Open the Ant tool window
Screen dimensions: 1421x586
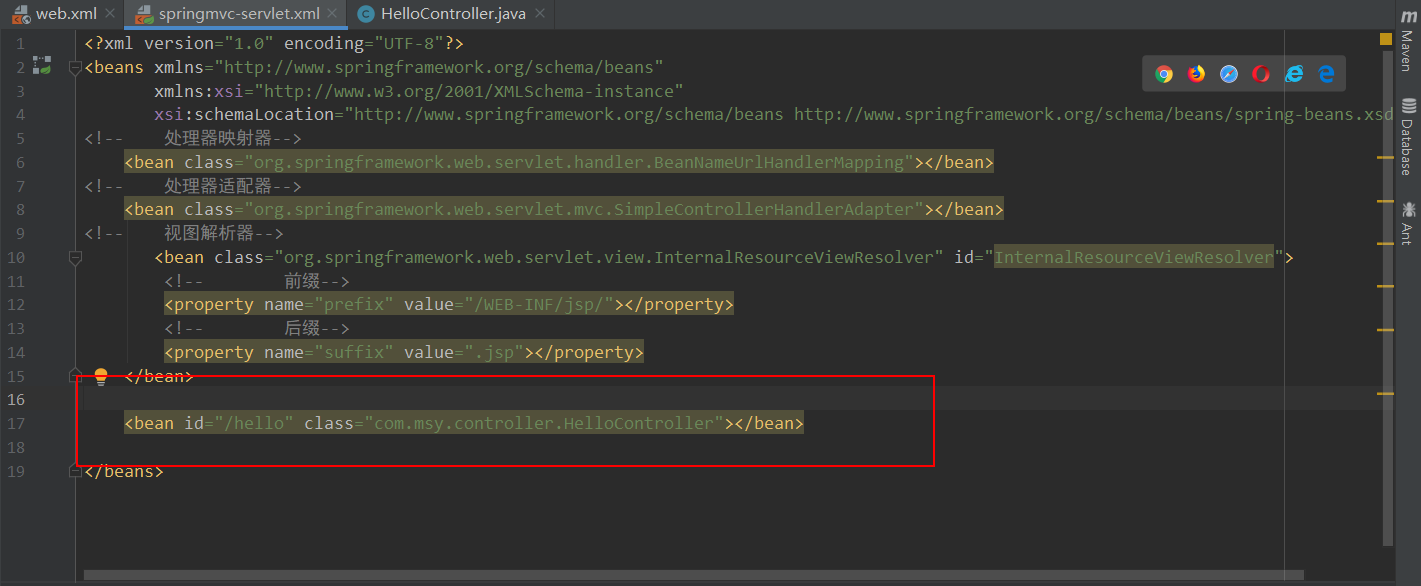[x=1406, y=223]
